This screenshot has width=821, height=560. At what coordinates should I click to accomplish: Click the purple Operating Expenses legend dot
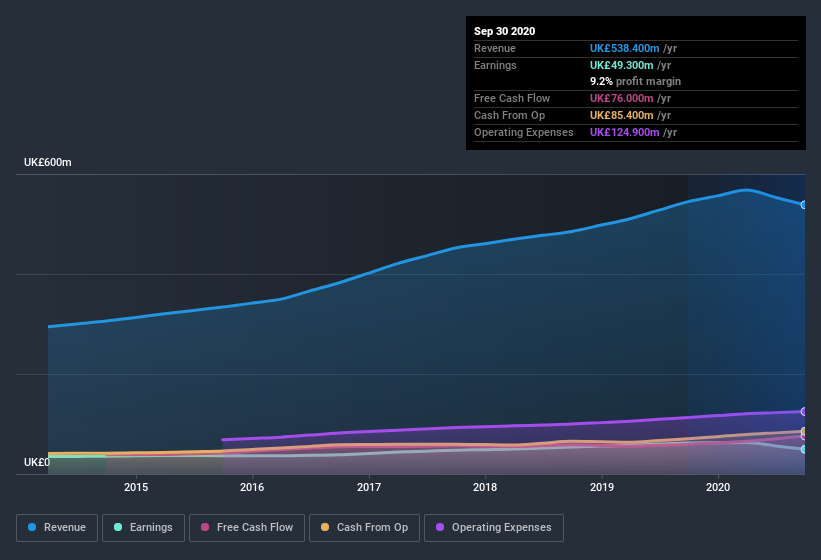[440, 527]
